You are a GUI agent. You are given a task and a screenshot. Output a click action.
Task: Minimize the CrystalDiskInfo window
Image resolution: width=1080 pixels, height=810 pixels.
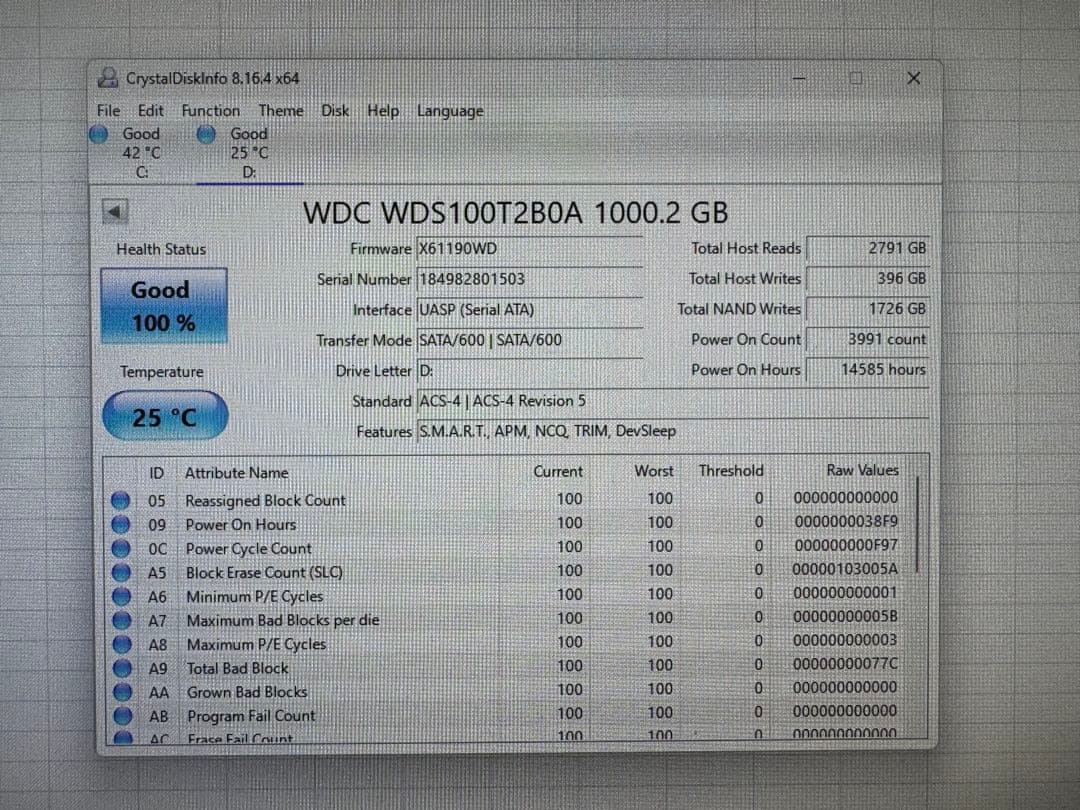(799, 79)
